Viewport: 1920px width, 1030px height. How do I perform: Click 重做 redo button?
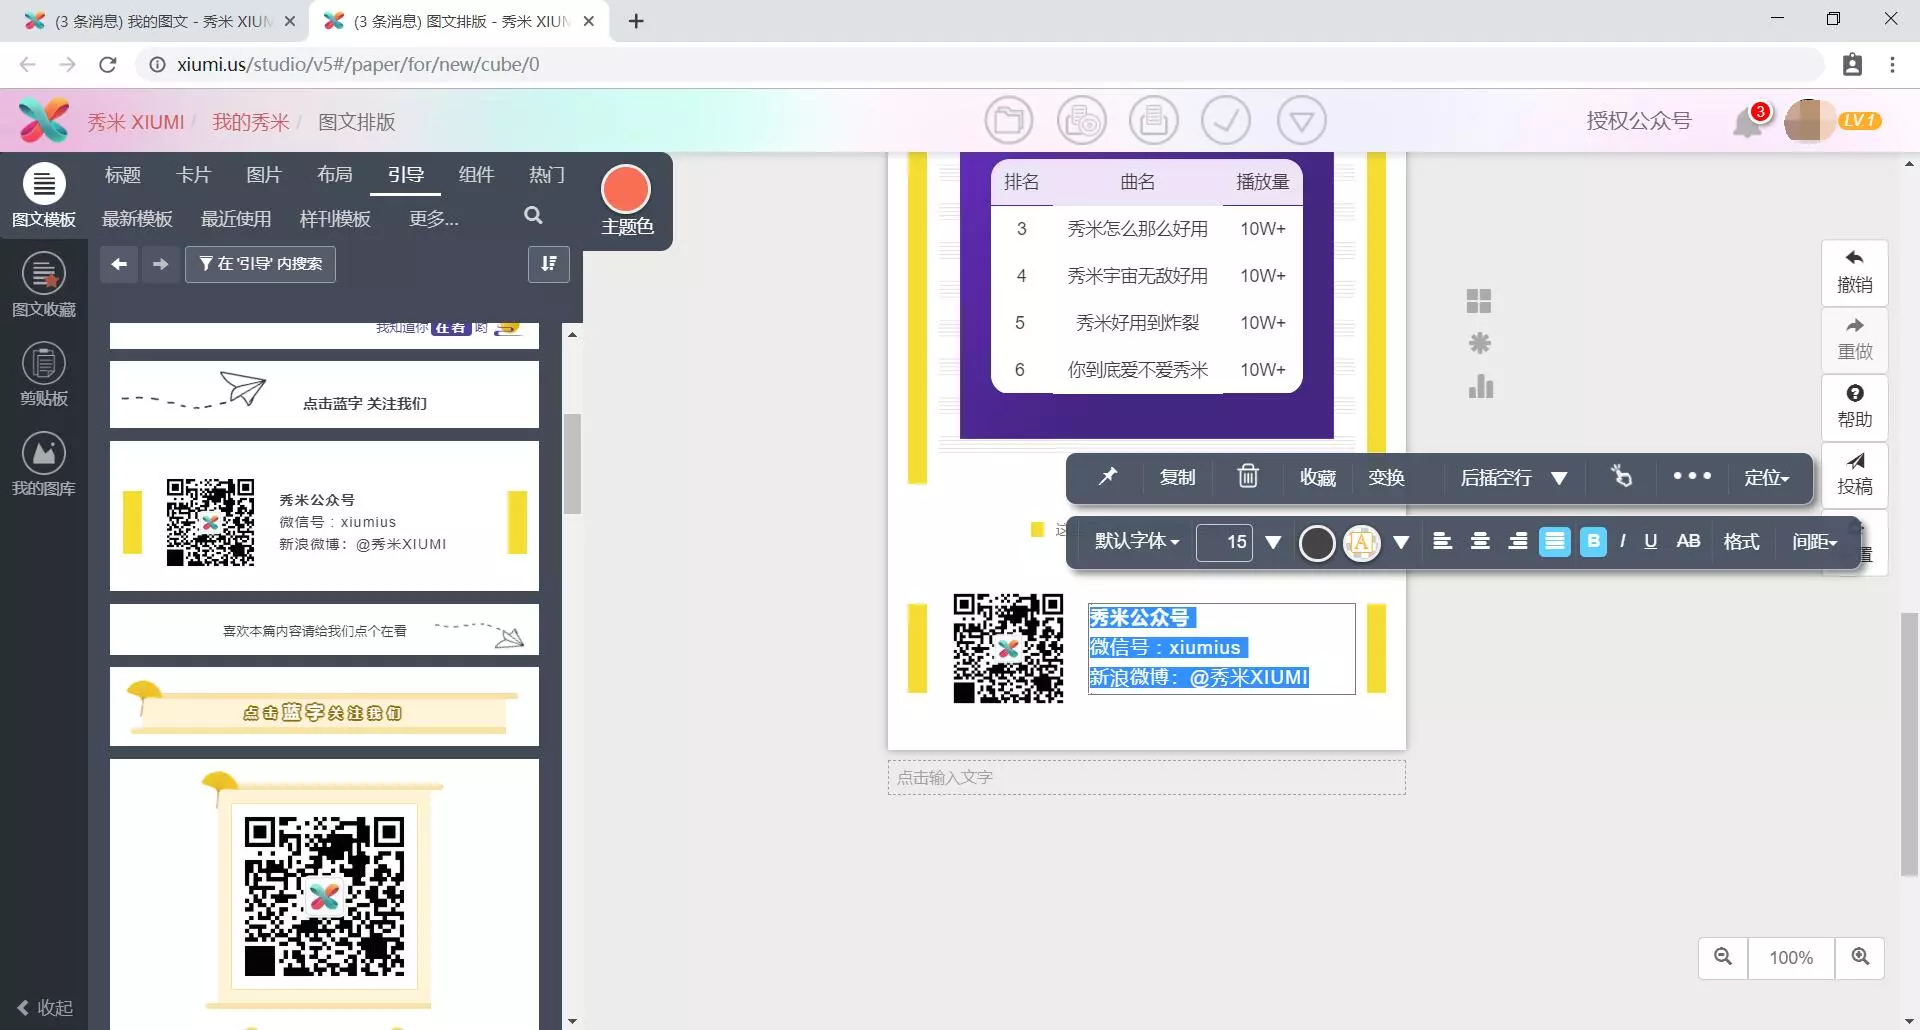point(1855,340)
